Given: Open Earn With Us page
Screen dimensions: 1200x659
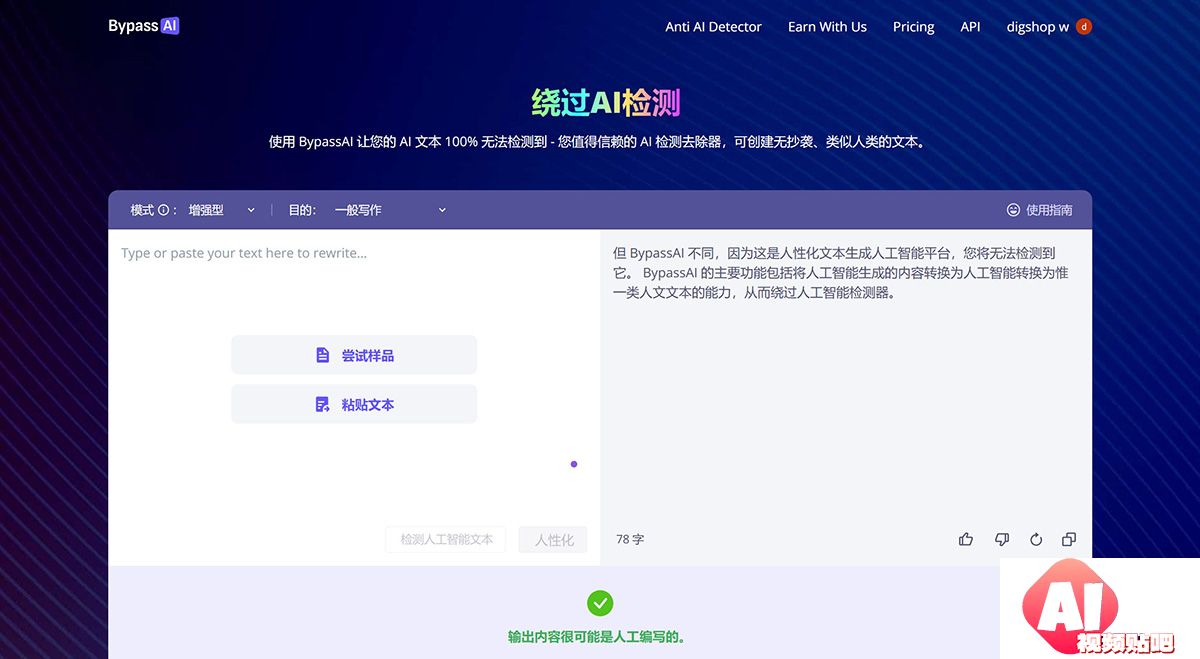Looking at the screenshot, I should pos(827,27).
